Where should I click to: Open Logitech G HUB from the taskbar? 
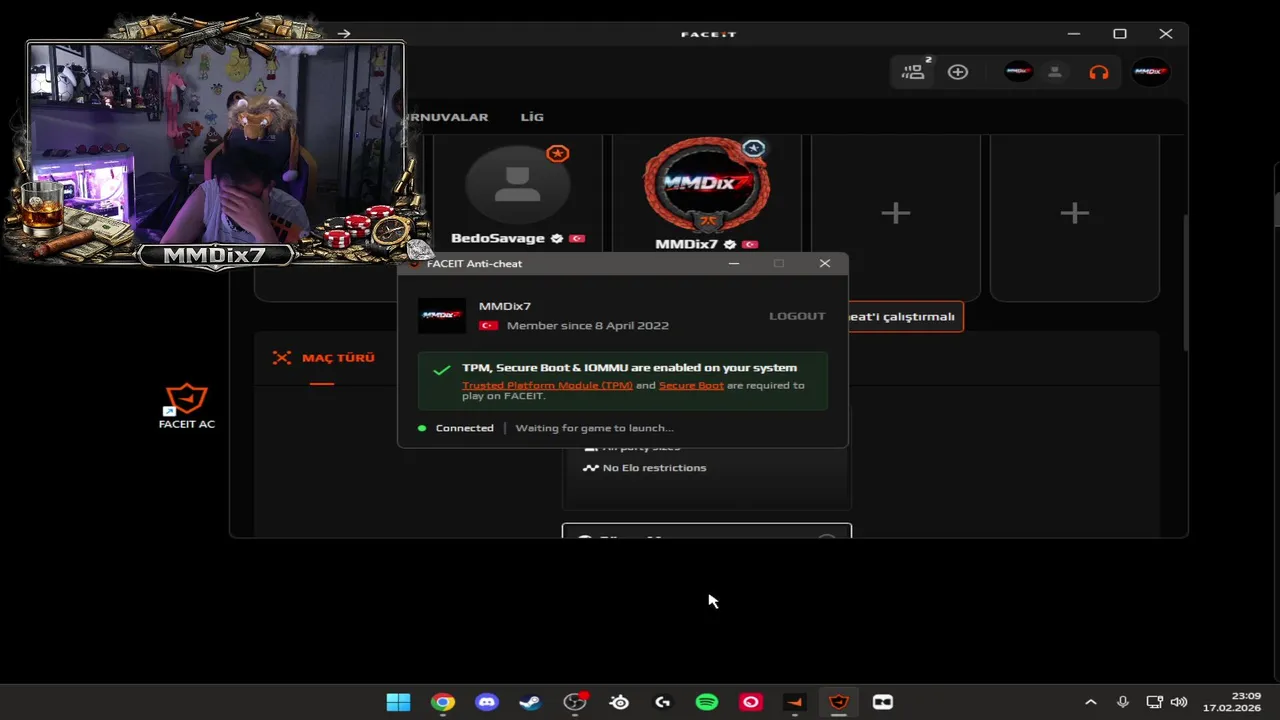pyautogui.click(x=663, y=702)
